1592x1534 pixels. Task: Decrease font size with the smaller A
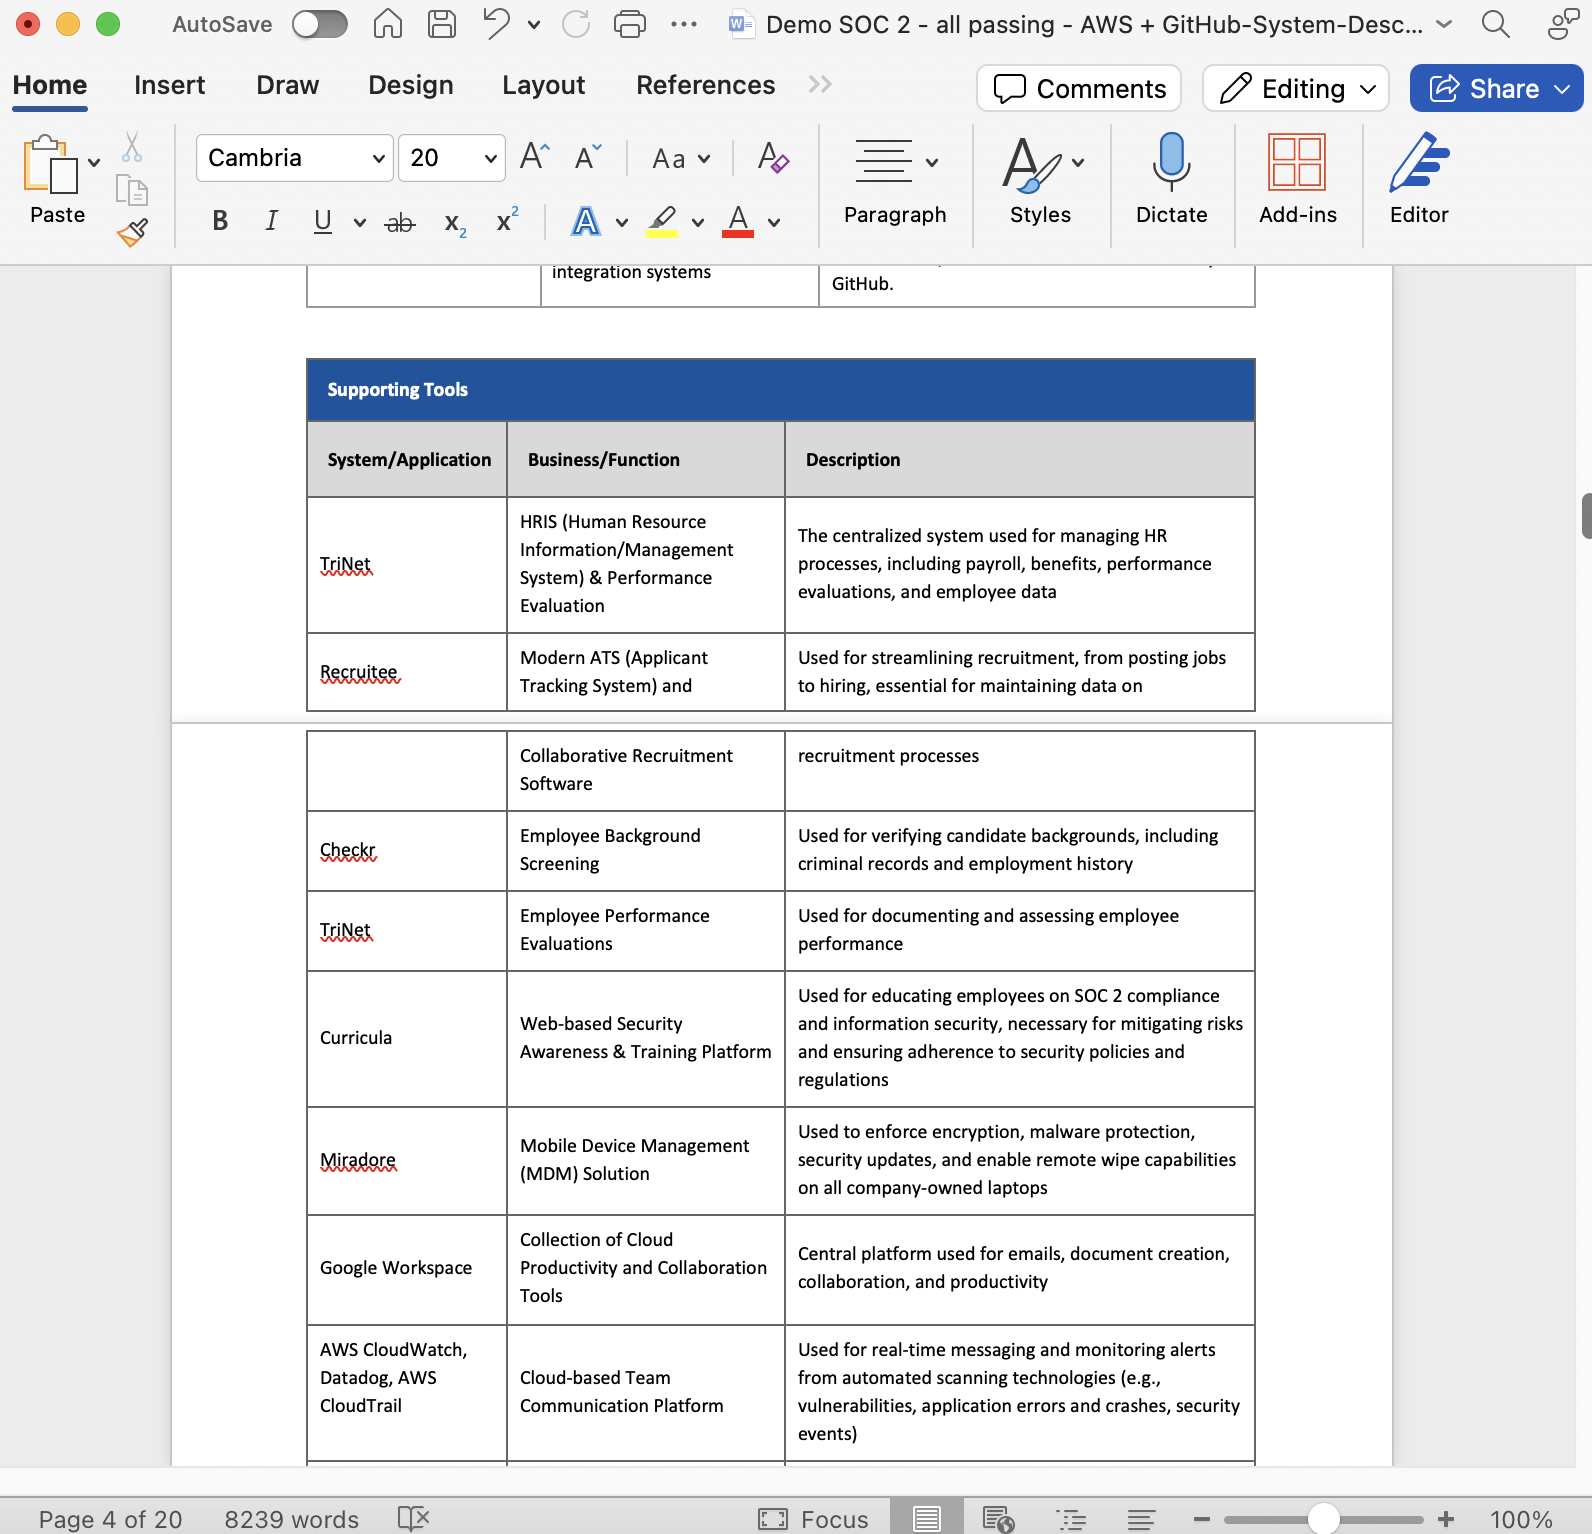pos(588,157)
